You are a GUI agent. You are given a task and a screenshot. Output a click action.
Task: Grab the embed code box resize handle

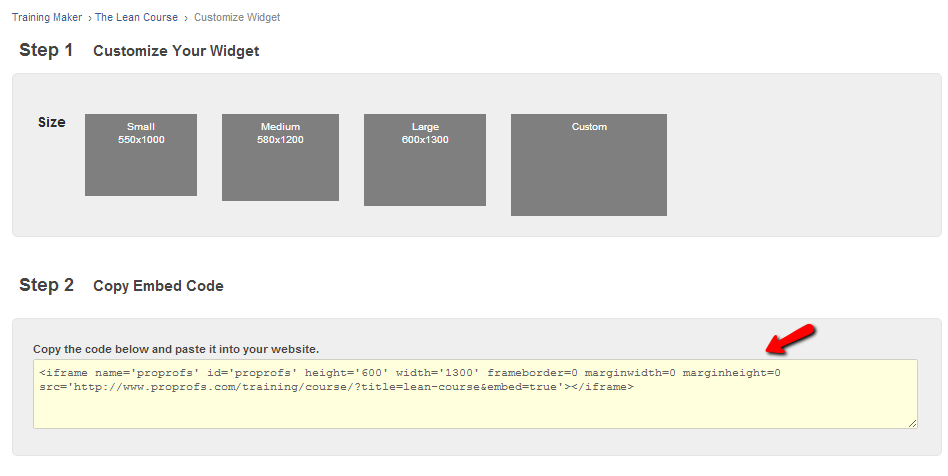[x=912, y=424]
